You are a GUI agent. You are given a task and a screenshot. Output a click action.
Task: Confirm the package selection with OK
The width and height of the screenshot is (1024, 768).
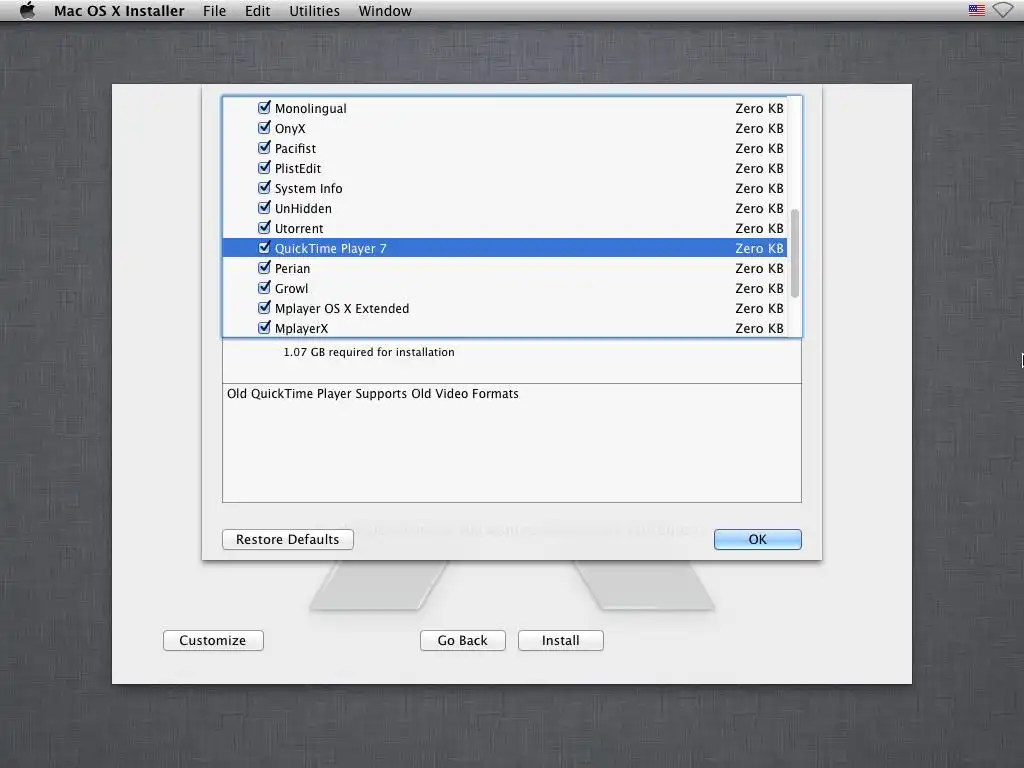click(758, 539)
